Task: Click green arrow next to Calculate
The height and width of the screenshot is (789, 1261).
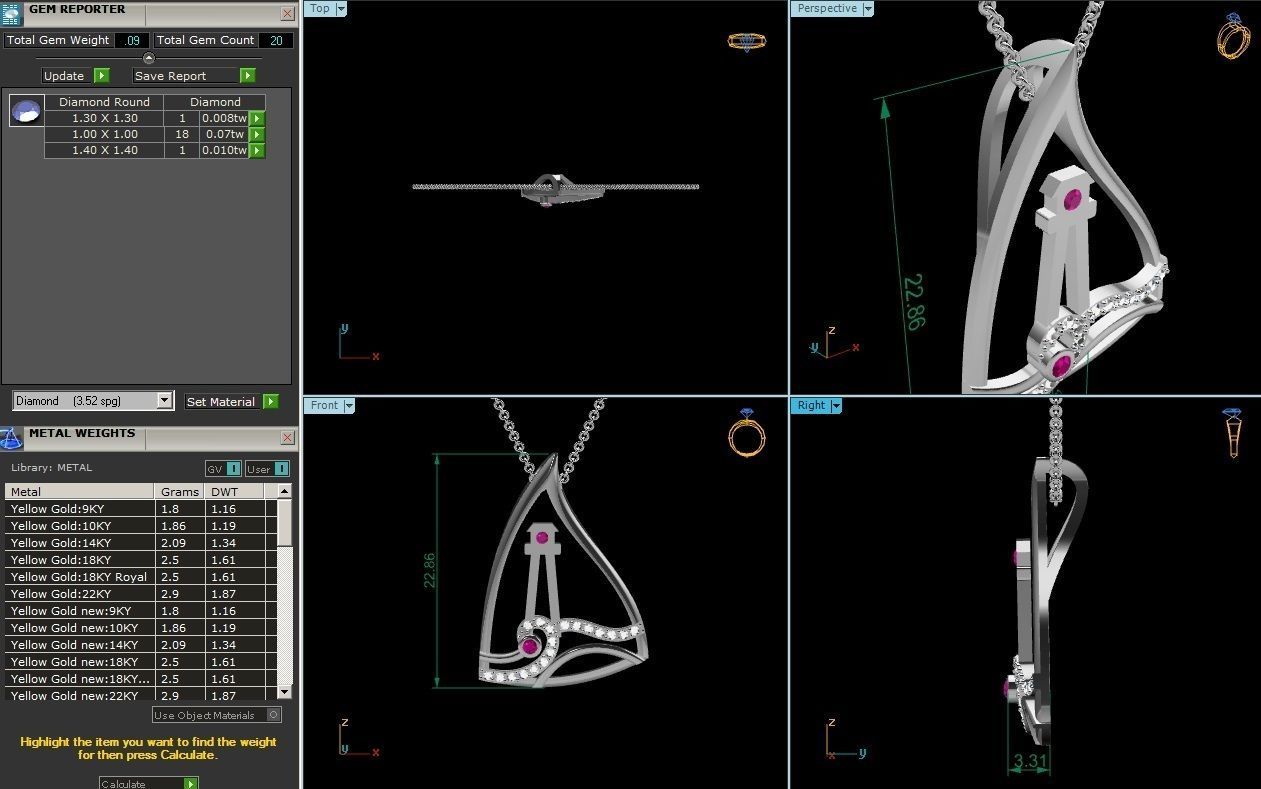Action: (x=190, y=784)
